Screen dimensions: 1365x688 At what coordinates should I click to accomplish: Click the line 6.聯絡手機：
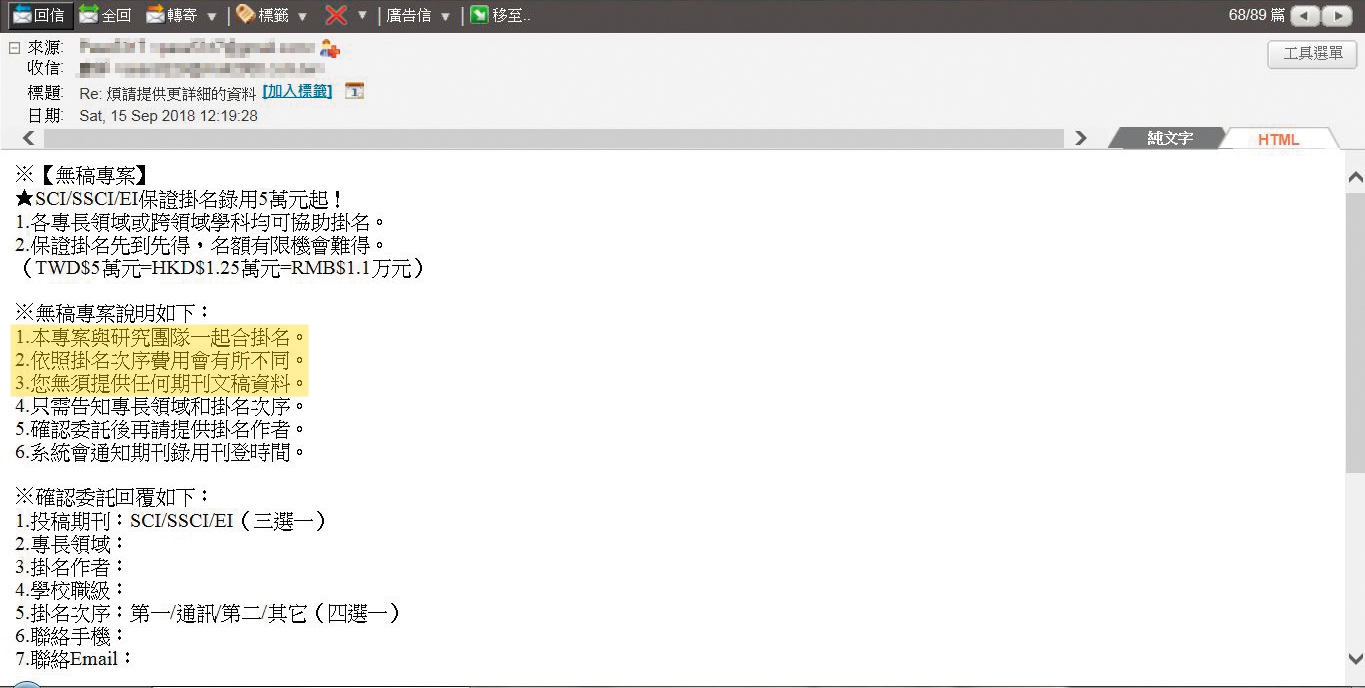(70, 636)
